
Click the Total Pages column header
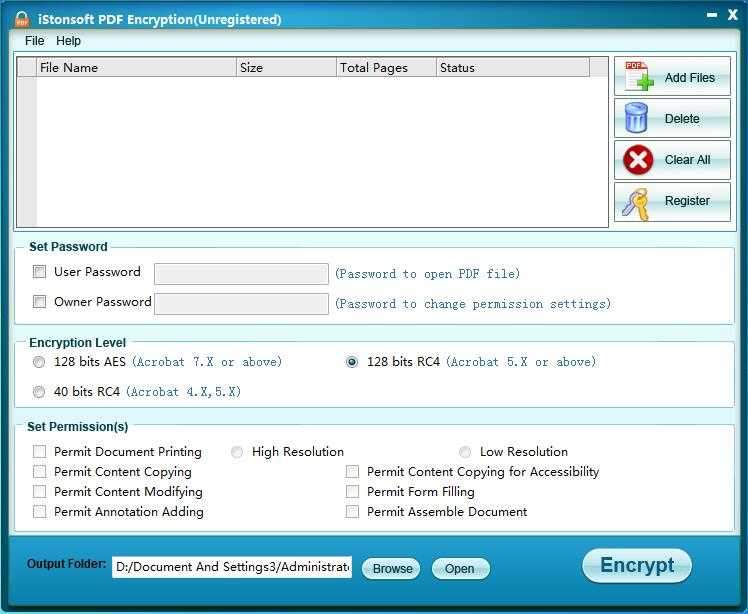386,67
